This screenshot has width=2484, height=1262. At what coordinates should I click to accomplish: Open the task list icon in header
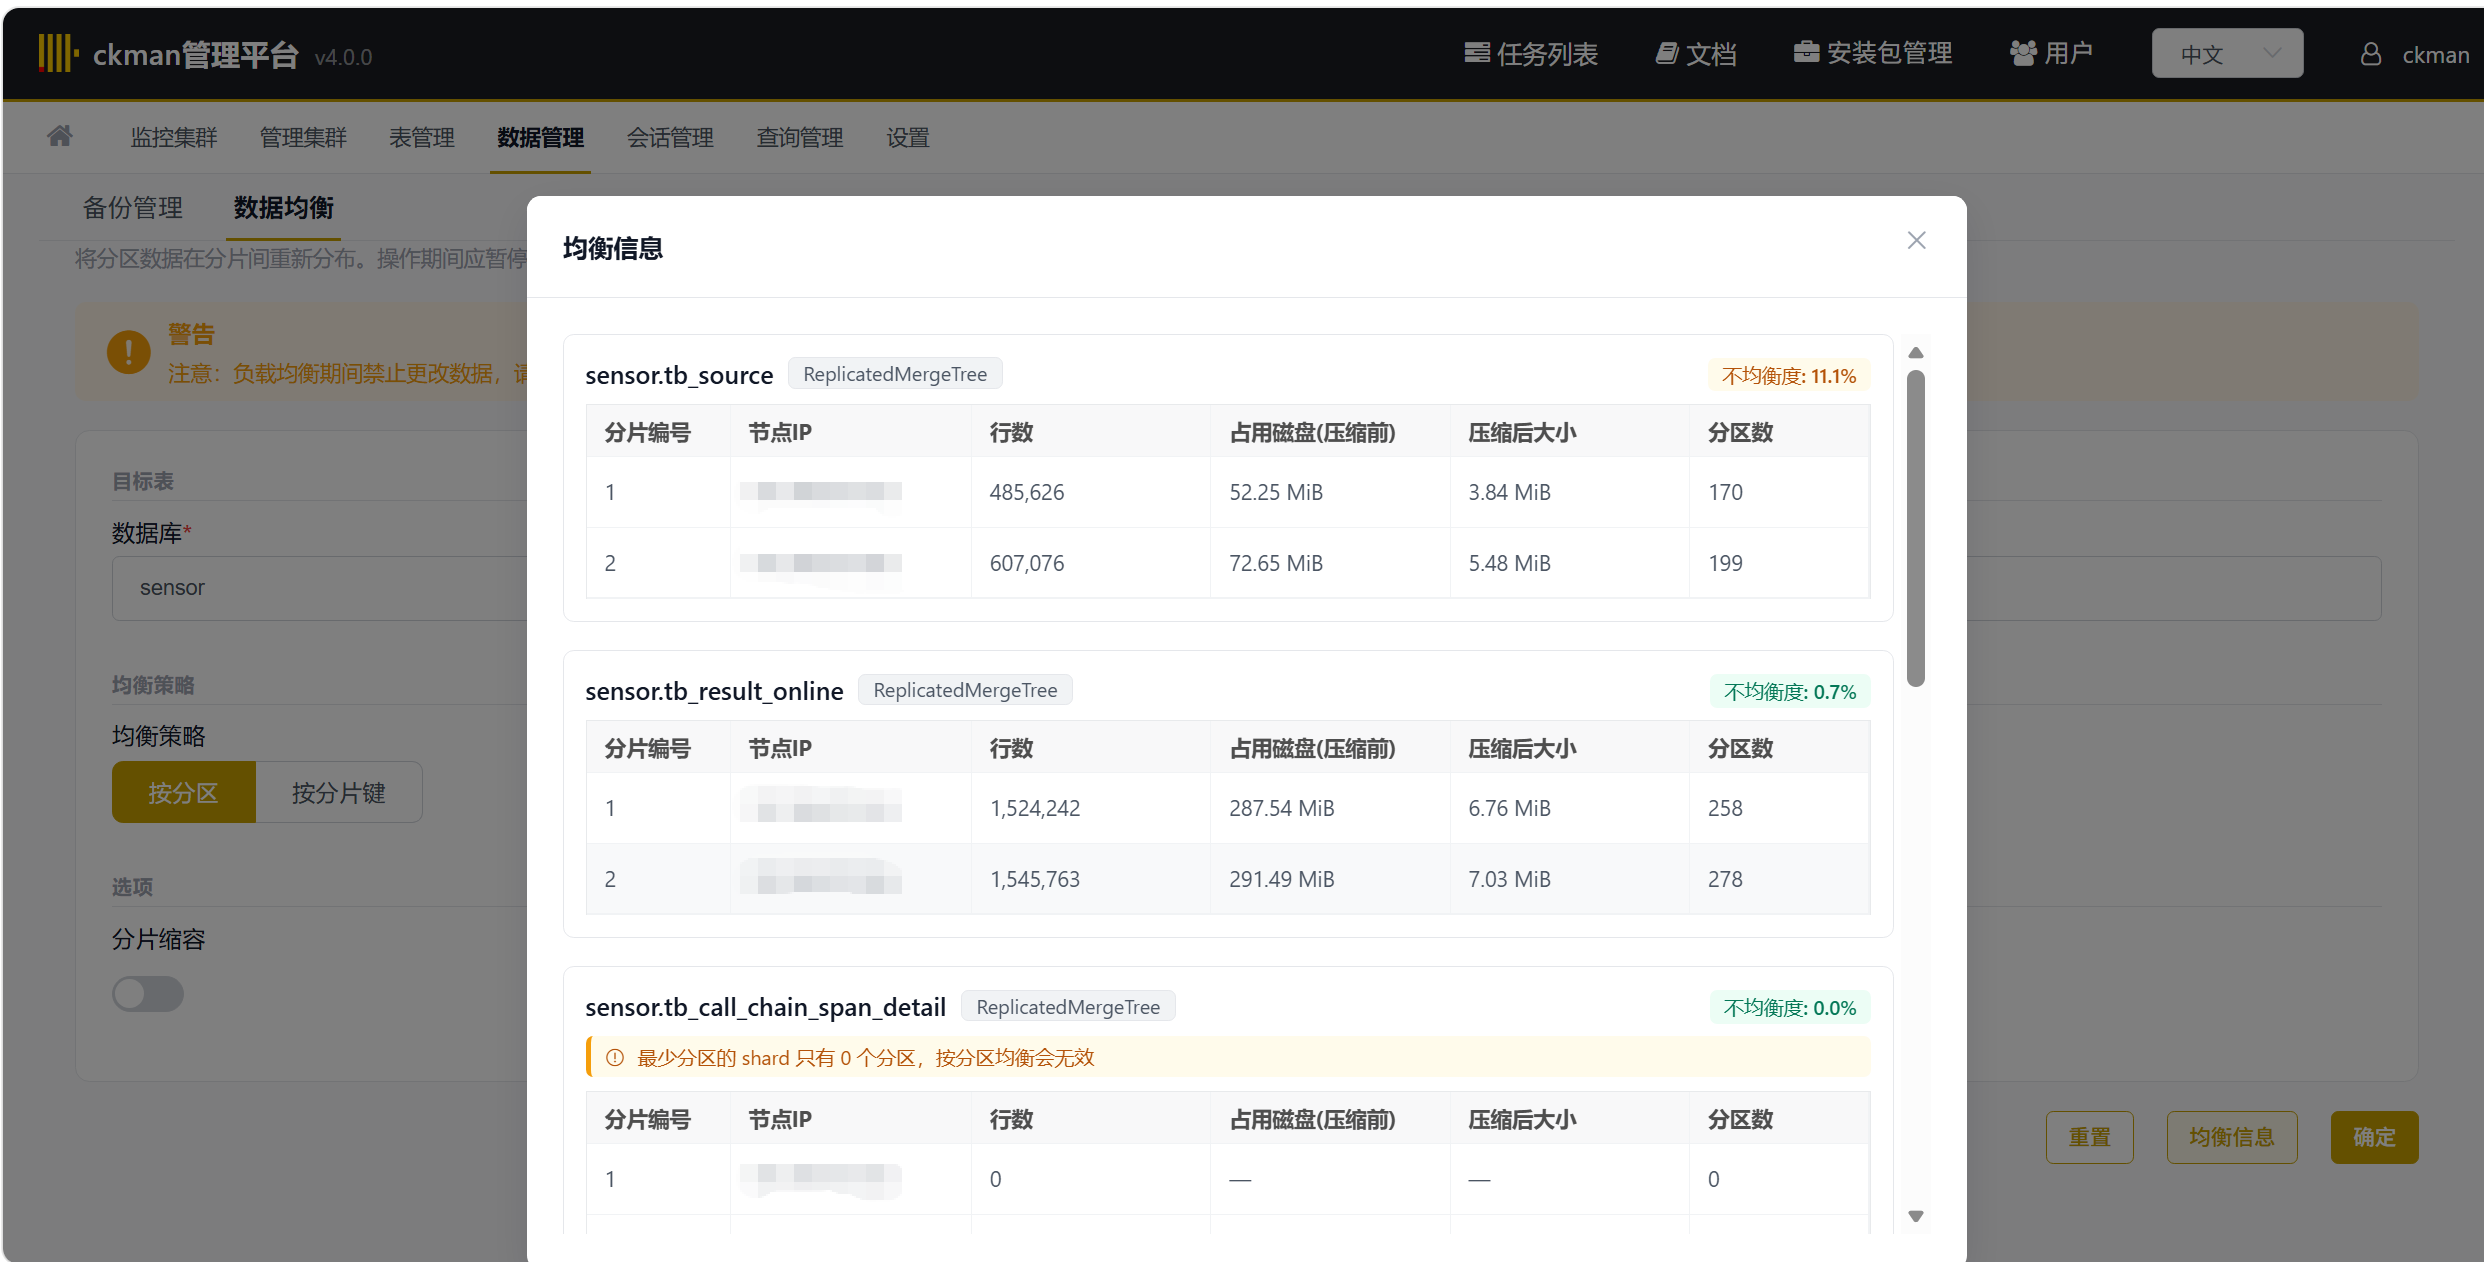point(1477,53)
